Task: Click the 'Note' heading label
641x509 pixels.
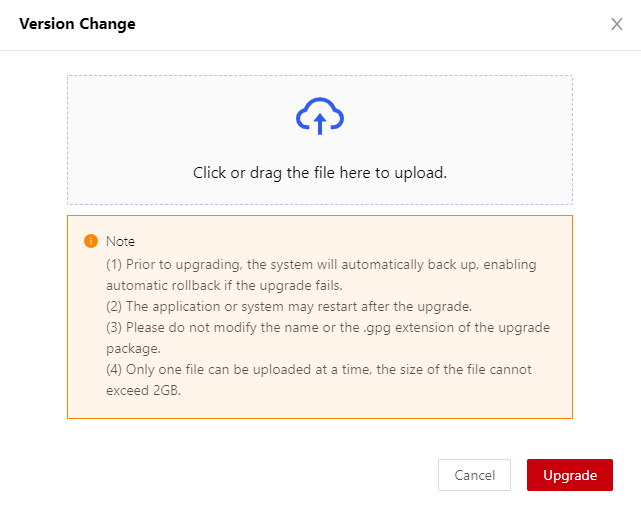Action: point(120,241)
